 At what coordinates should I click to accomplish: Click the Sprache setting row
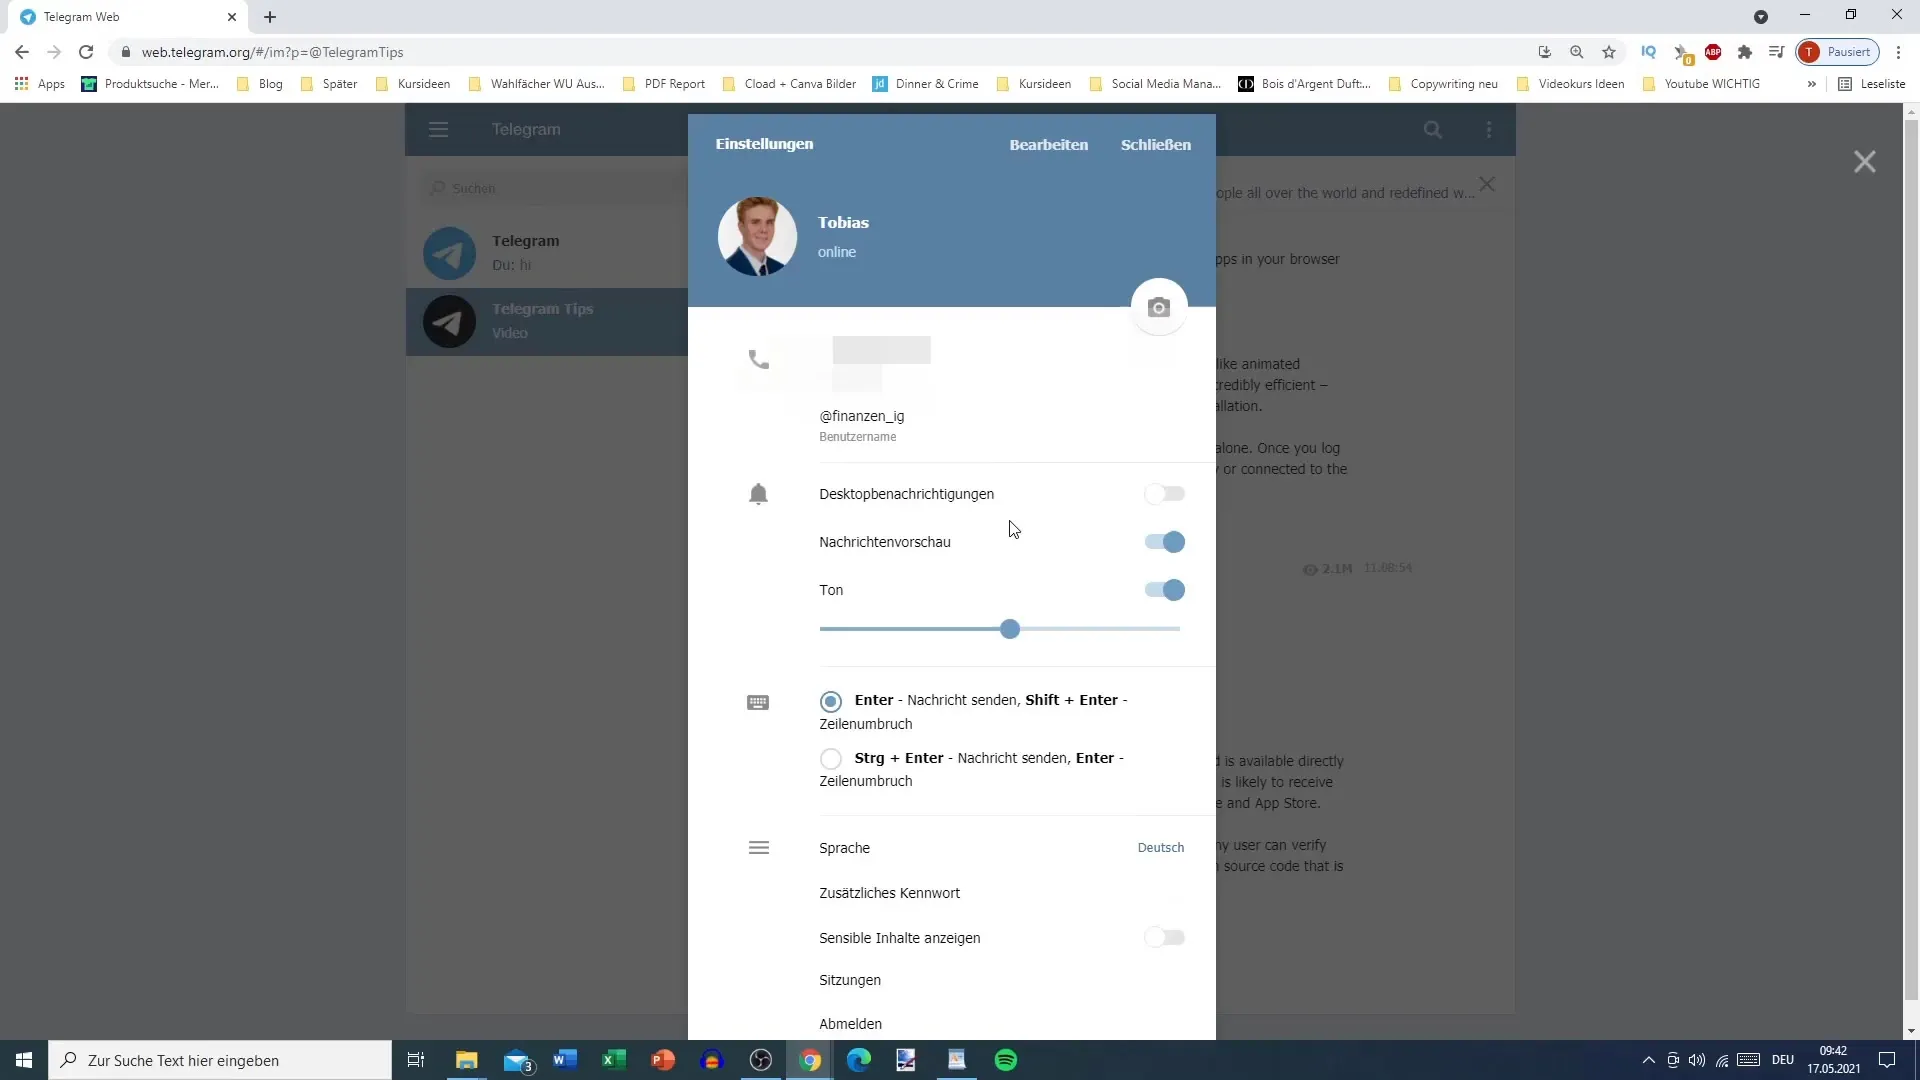(1002, 848)
